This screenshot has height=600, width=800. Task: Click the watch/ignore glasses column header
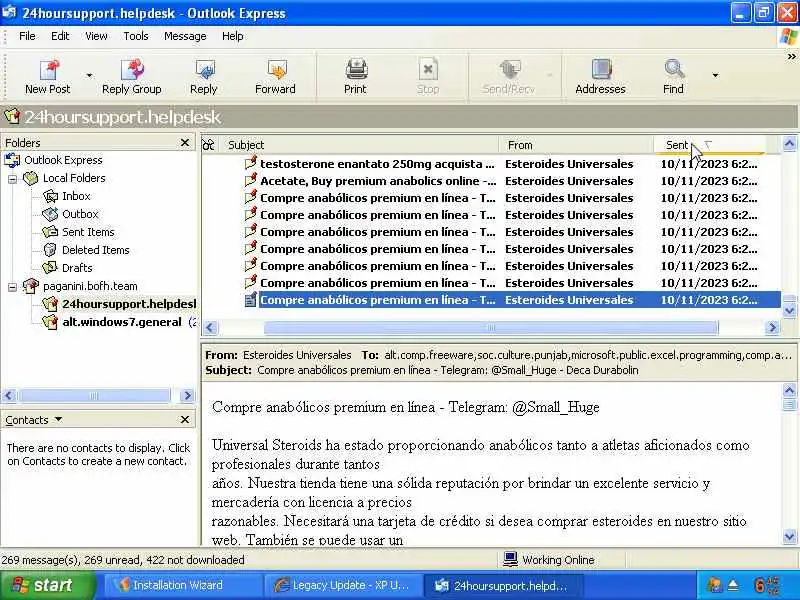point(209,145)
